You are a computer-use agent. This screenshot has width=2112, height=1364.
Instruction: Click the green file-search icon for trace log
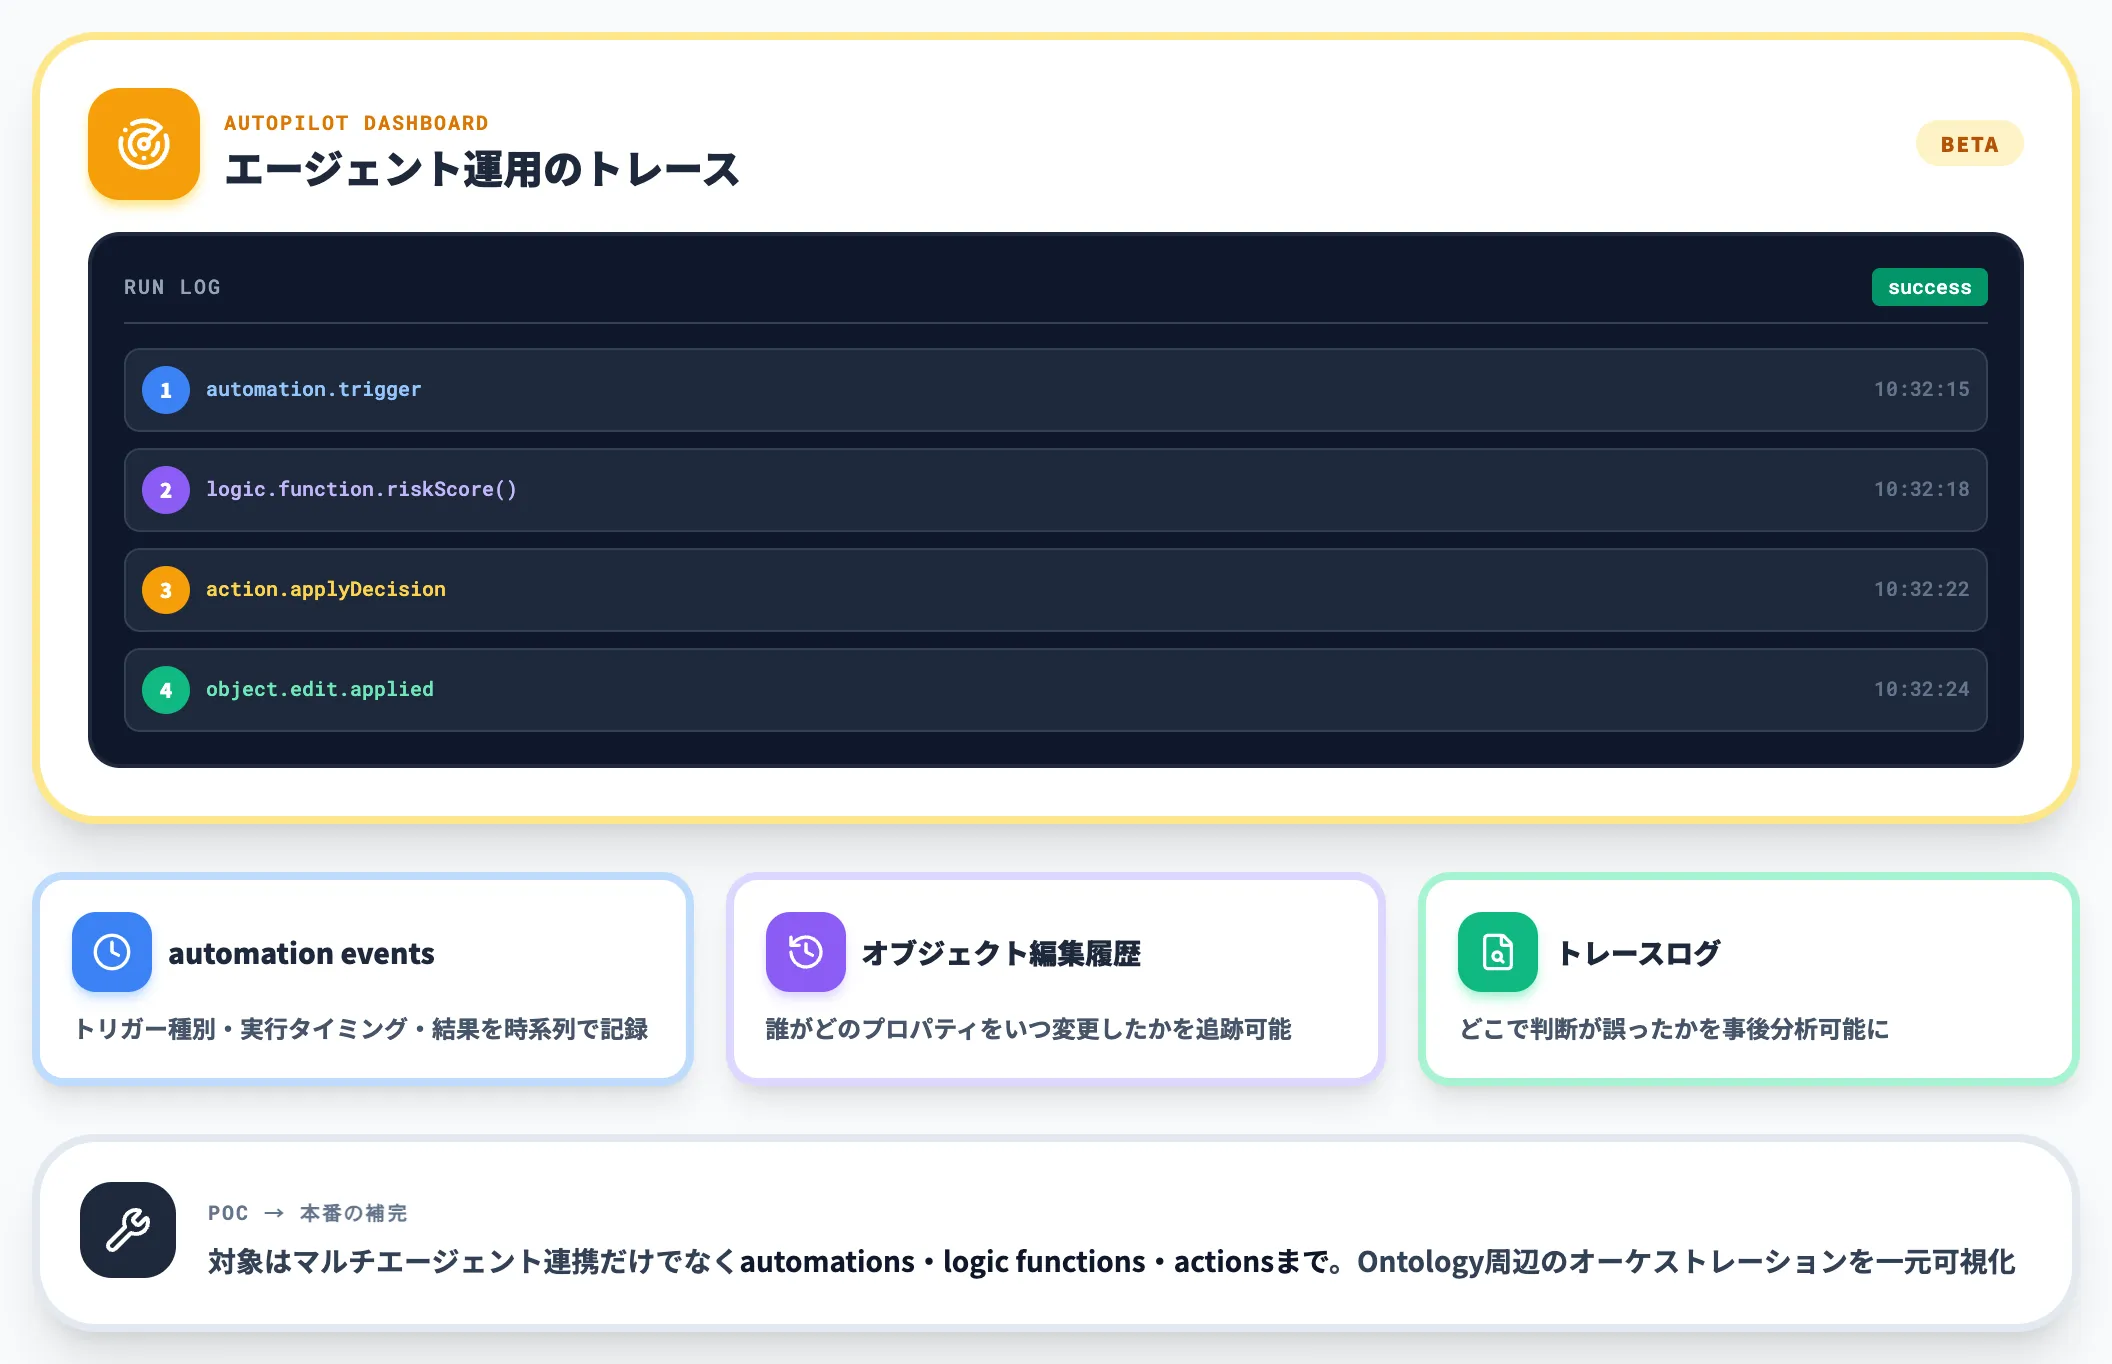click(1498, 952)
